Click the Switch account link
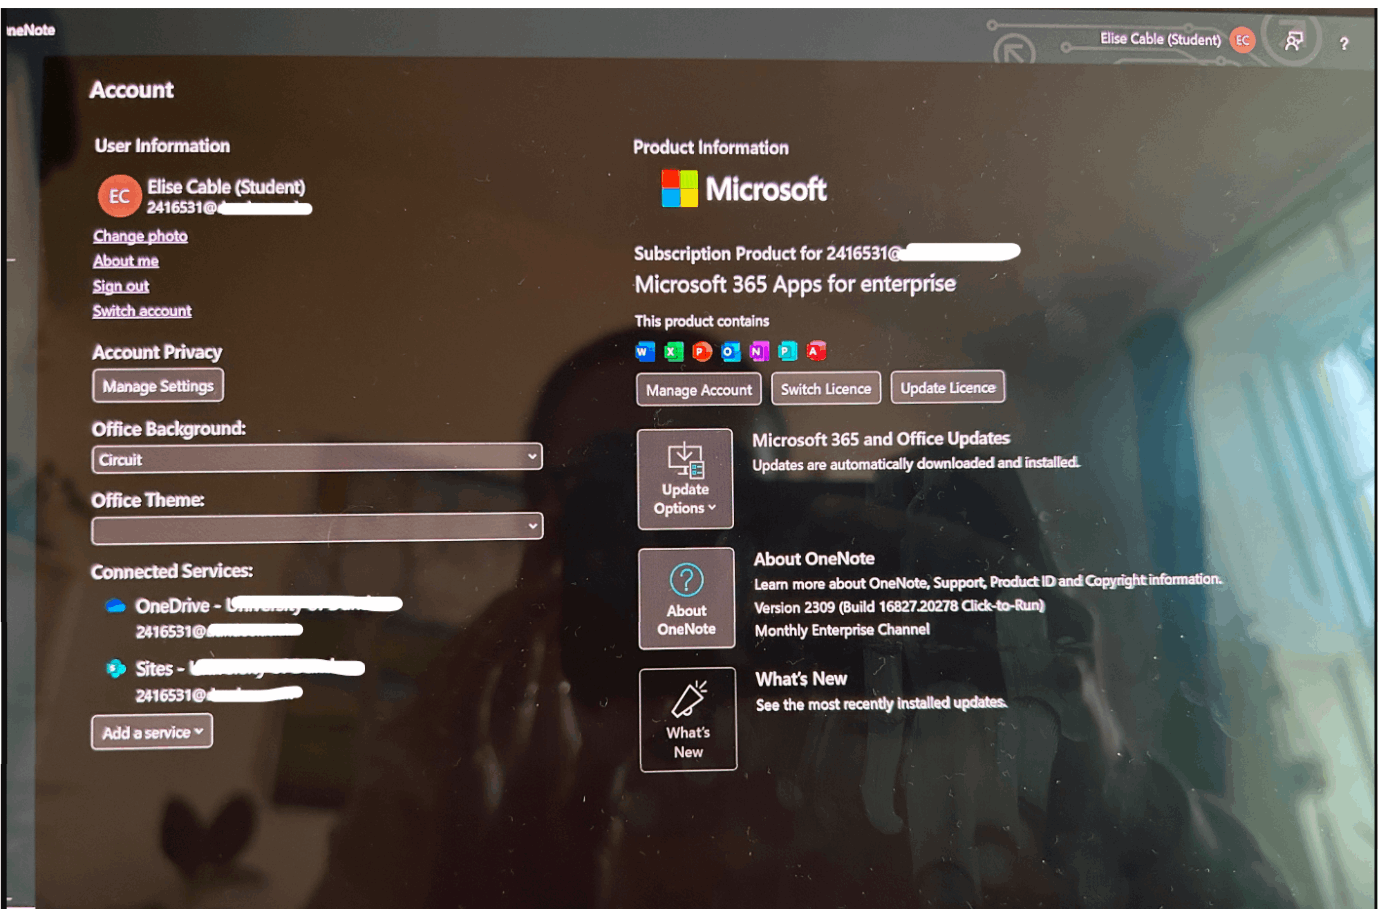The width and height of the screenshot is (1378, 909). coord(142,311)
